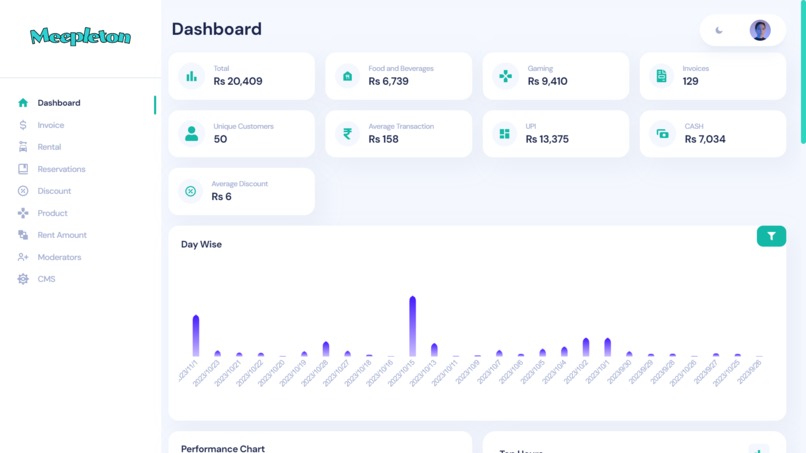Open the Discount page
Screen dimensions: 806x453
tap(54, 191)
